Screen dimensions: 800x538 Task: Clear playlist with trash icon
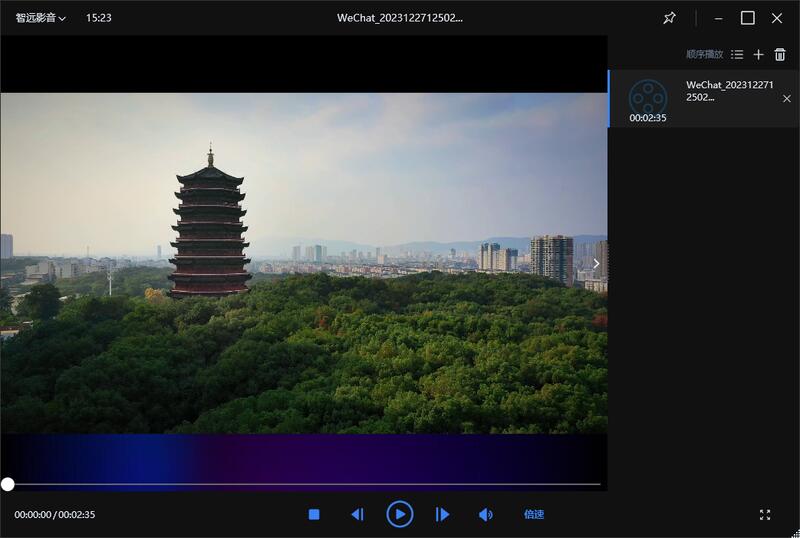pos(780,54)
